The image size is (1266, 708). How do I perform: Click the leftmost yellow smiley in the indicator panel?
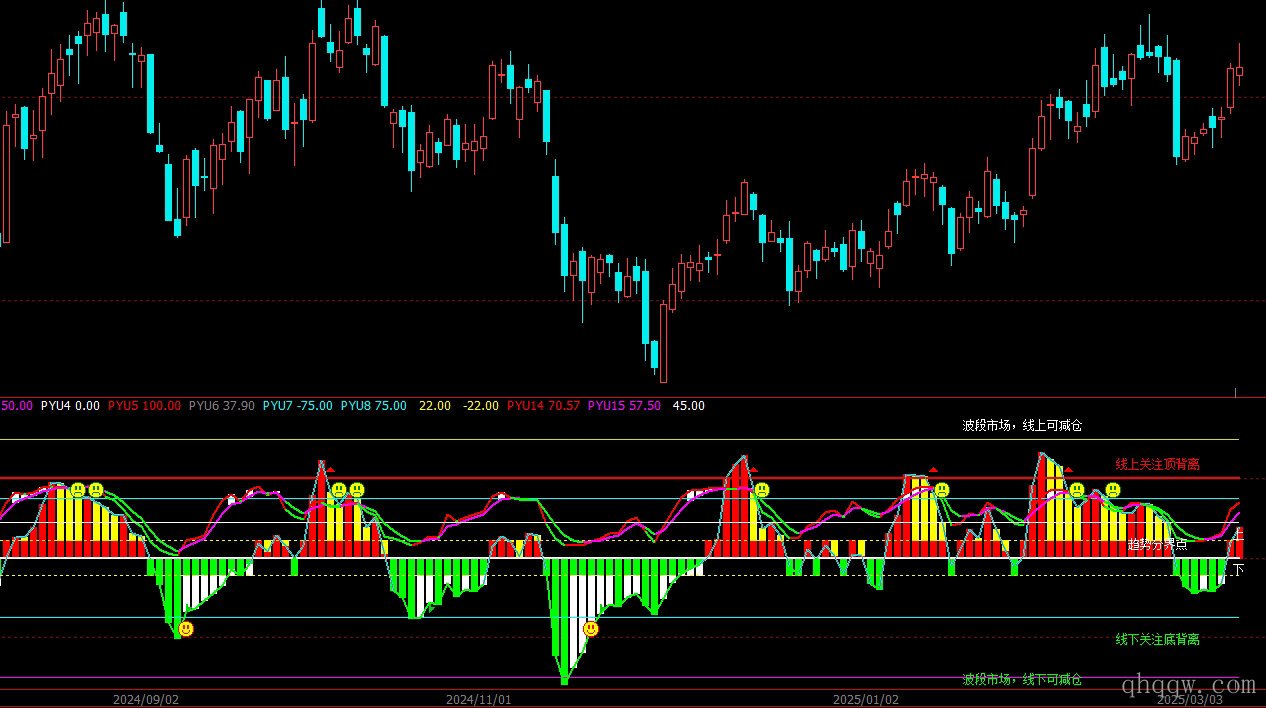pyautogui.click(x=77, y=489)
